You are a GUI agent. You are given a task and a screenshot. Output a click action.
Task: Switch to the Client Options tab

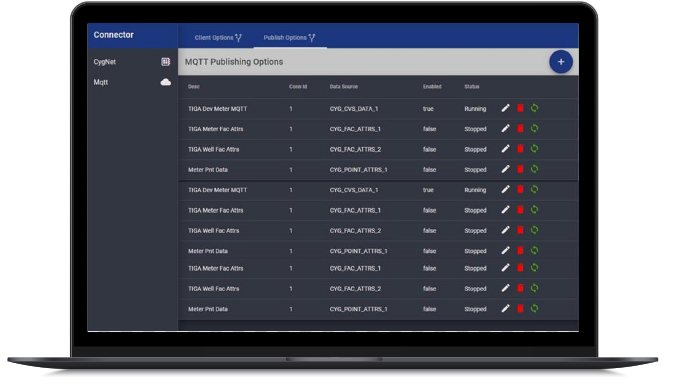(x=218, y=38)
